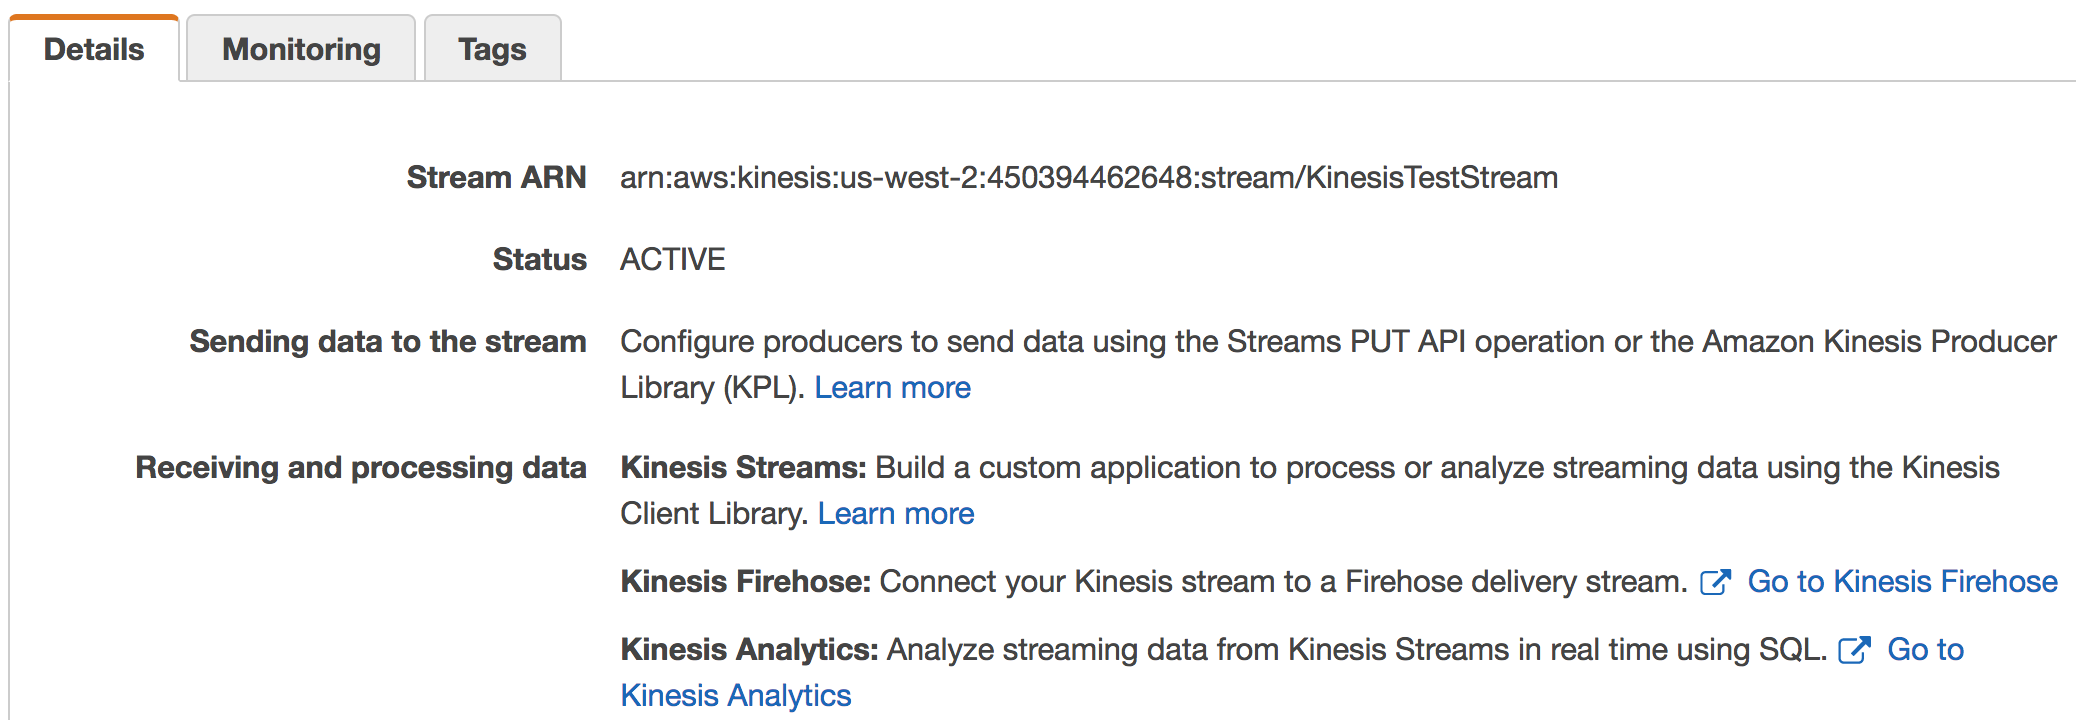Click external-link icon beside Go to Kinesis Firehose

[x=1715, y=582]
